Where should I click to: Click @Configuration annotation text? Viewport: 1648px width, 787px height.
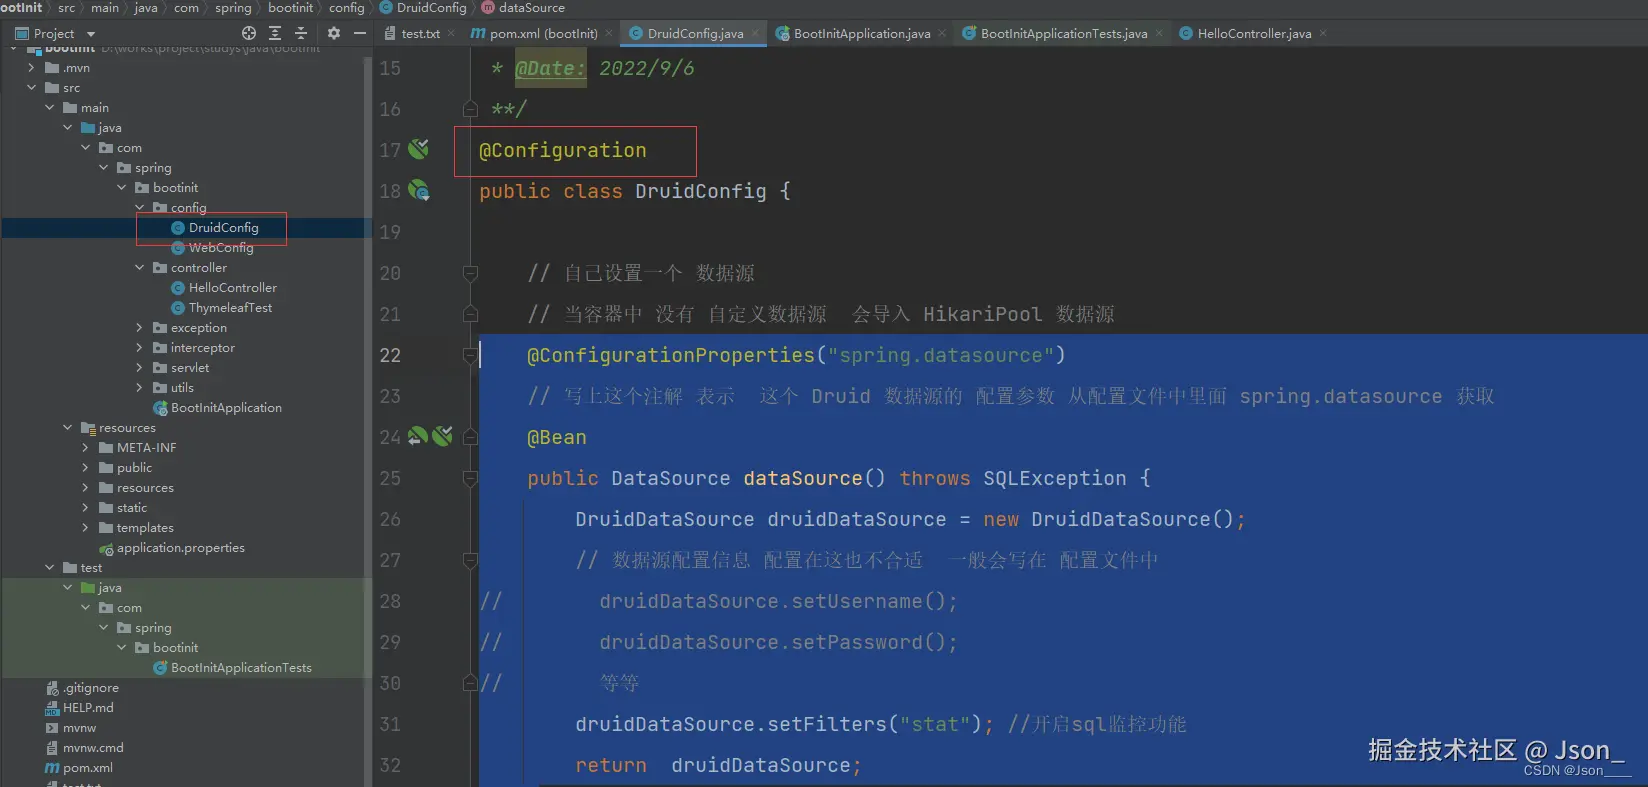(563, 150)
